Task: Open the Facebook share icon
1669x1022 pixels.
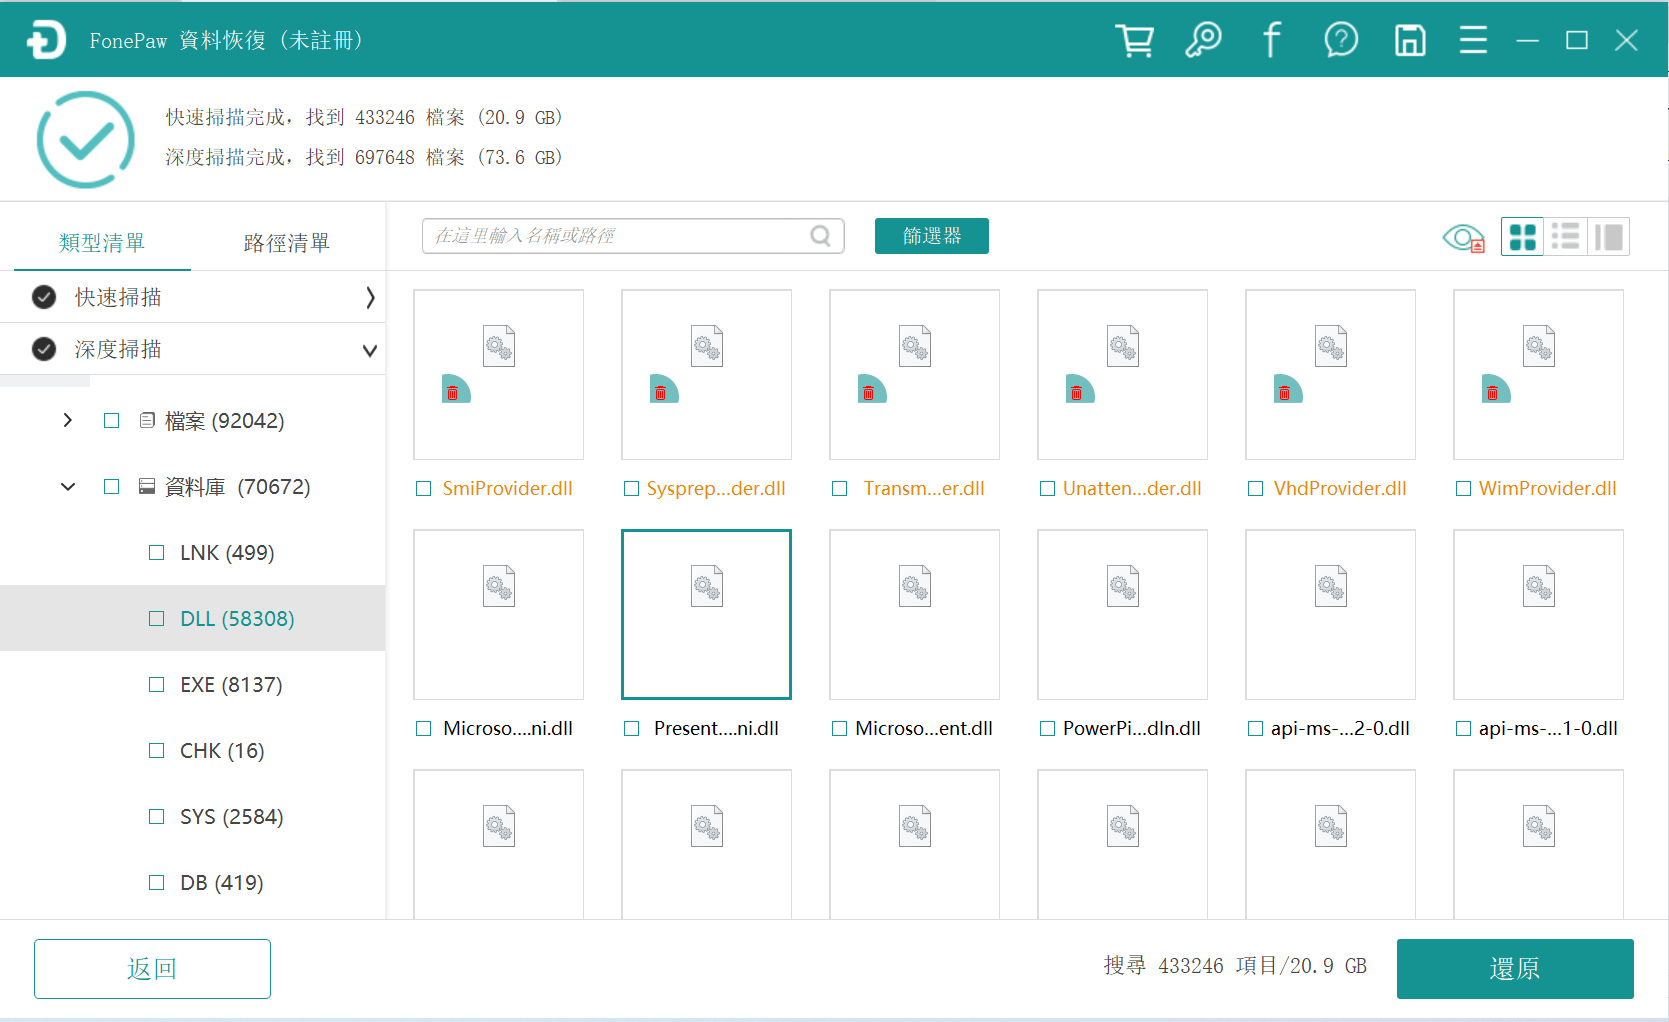Action: coord(1271,40)
